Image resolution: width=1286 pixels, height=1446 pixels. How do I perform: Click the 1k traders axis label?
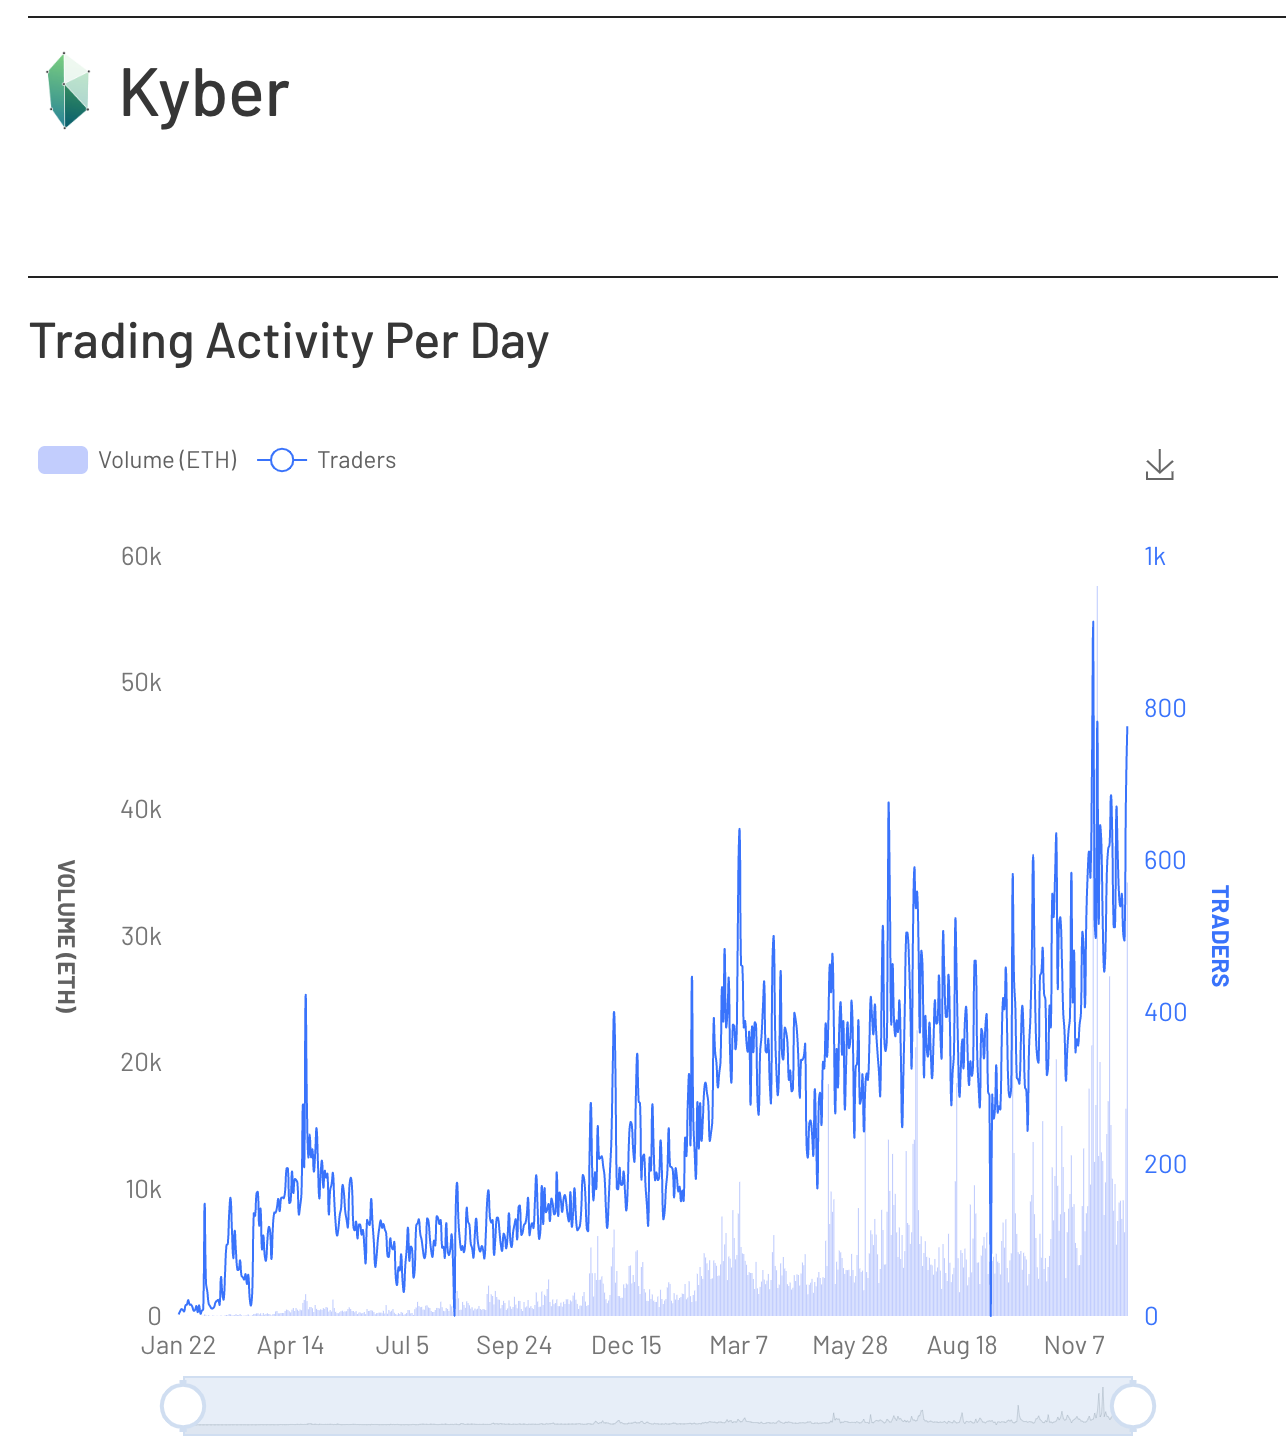(1155, 557)
